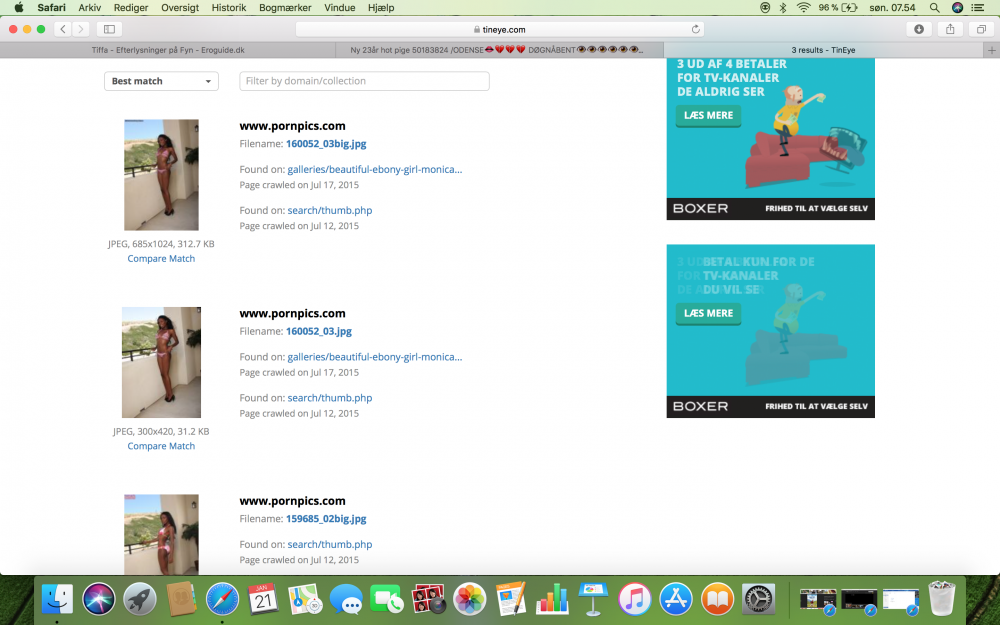This screenshot has width=1000, height=625.
Task: Reload the tineye.com page
Action: click(695, 29)
